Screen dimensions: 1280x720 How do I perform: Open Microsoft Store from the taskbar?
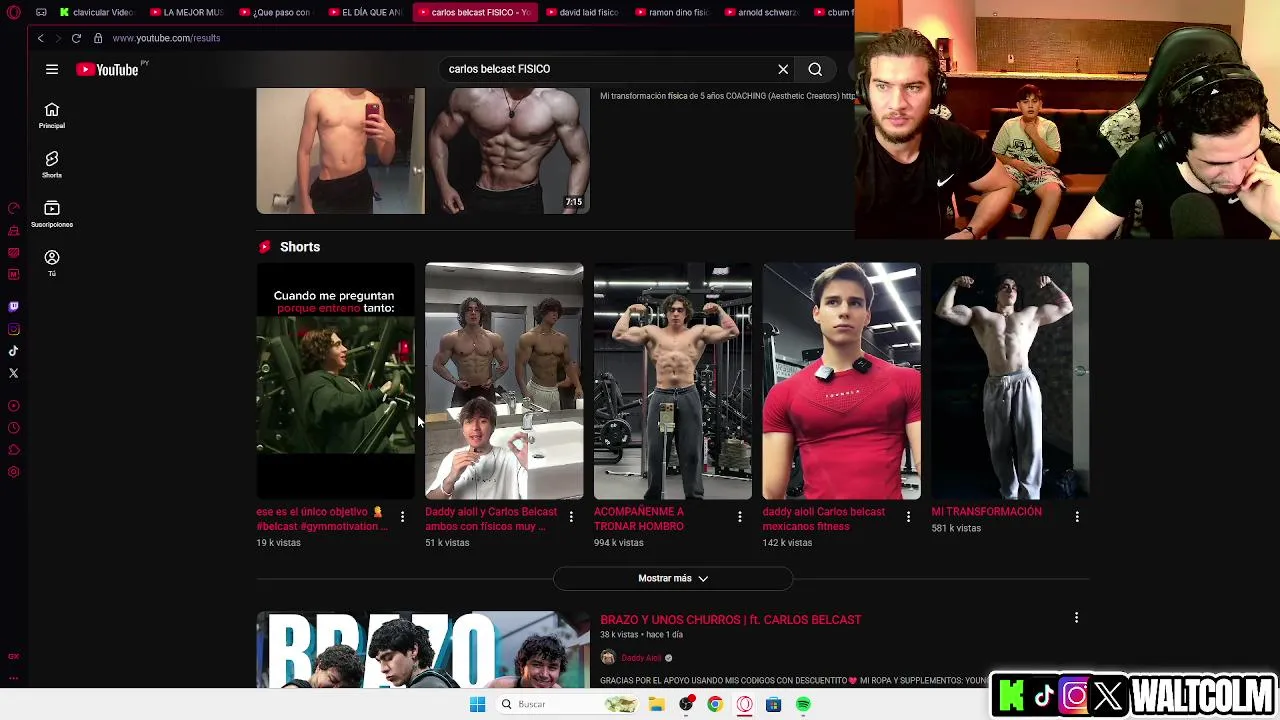tap(773, 704)
